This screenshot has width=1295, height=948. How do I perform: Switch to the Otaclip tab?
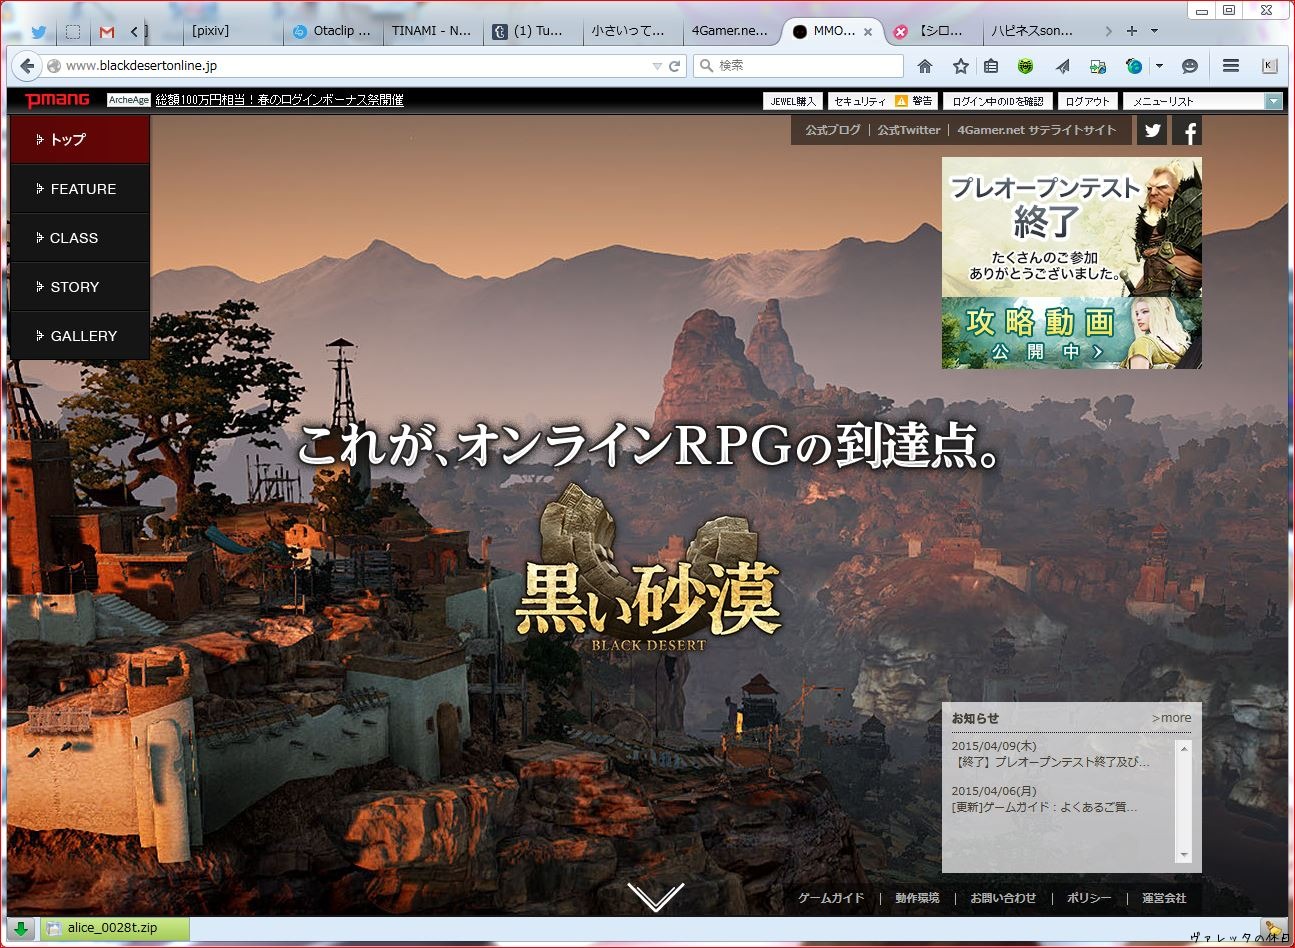pos(333,31)
